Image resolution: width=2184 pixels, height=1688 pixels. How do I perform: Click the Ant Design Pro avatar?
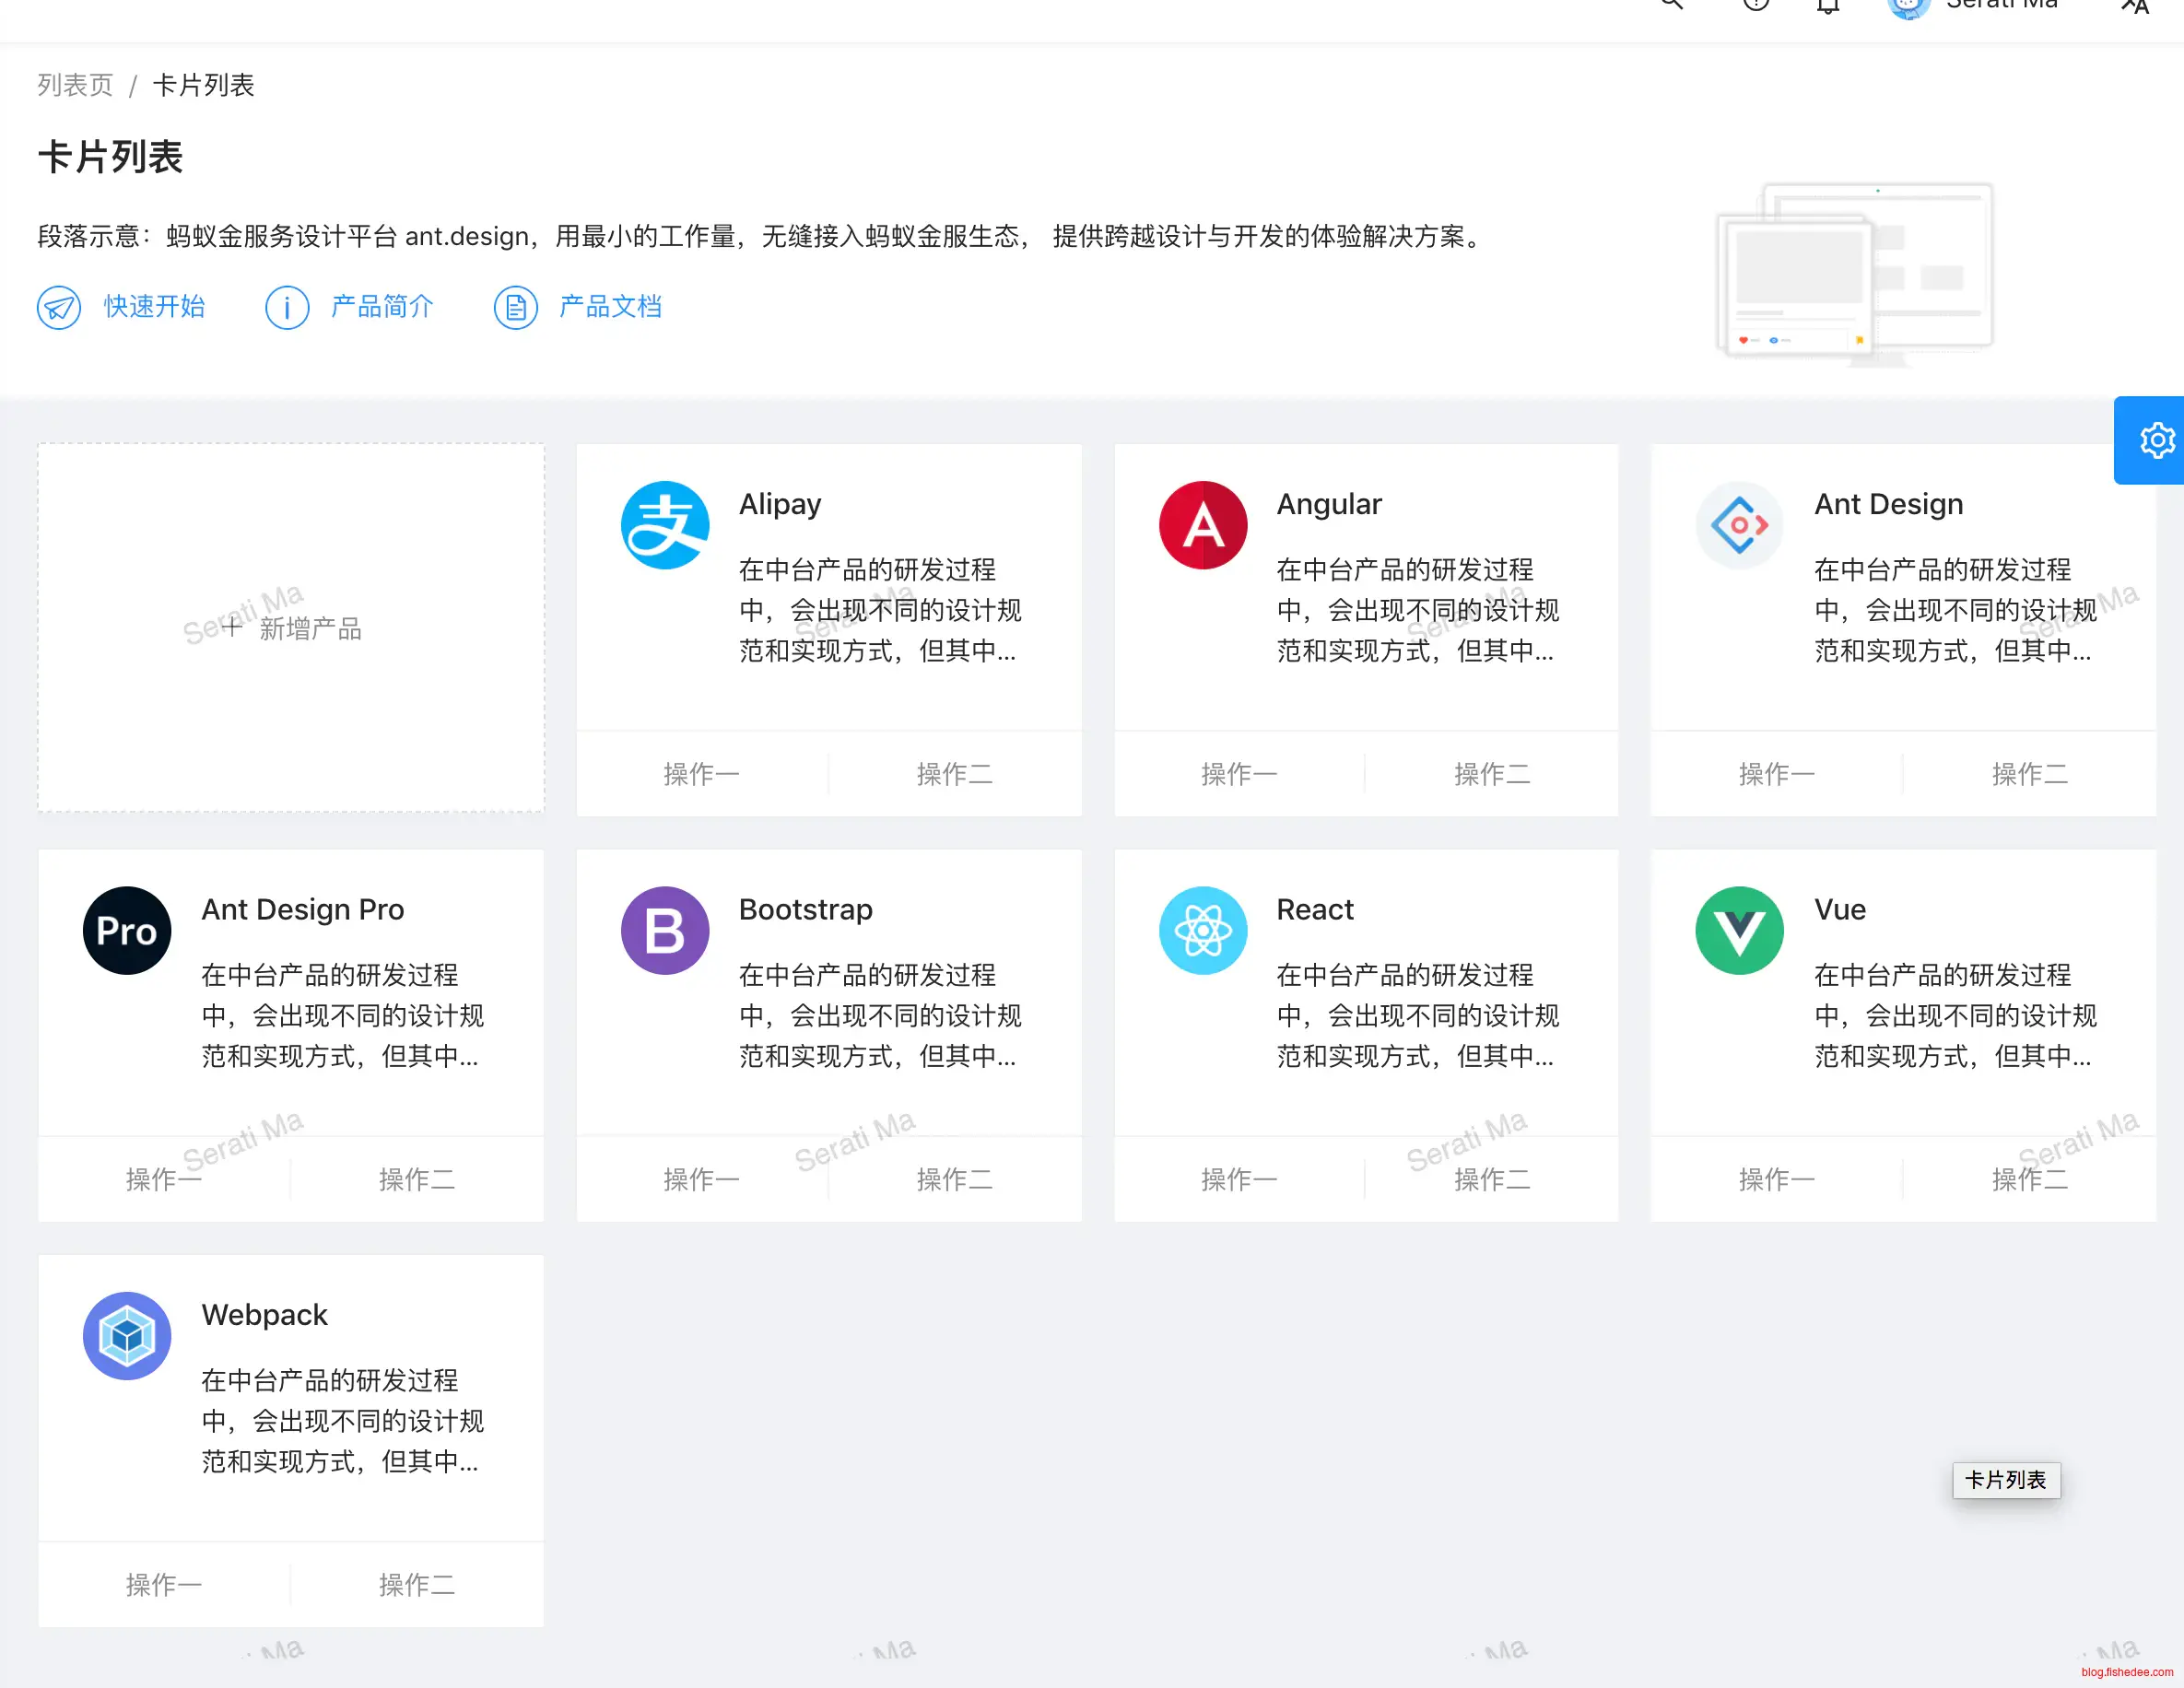[x=127, y=930]
